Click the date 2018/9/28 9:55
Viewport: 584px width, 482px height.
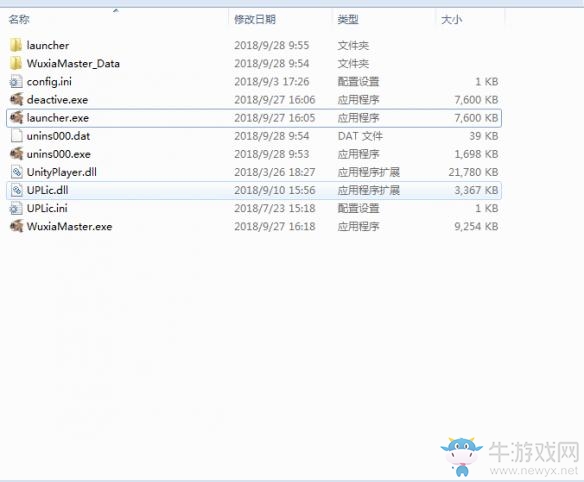tap(272, 45)
